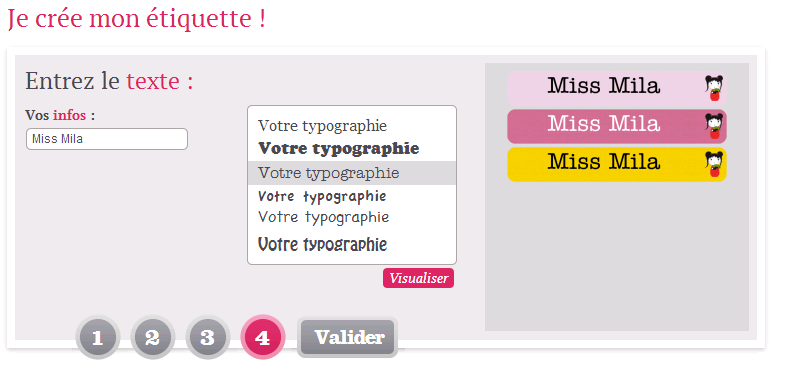Click the Miss Mila text input field
Viewport: 787px width, 370px height.
(107, 139)
